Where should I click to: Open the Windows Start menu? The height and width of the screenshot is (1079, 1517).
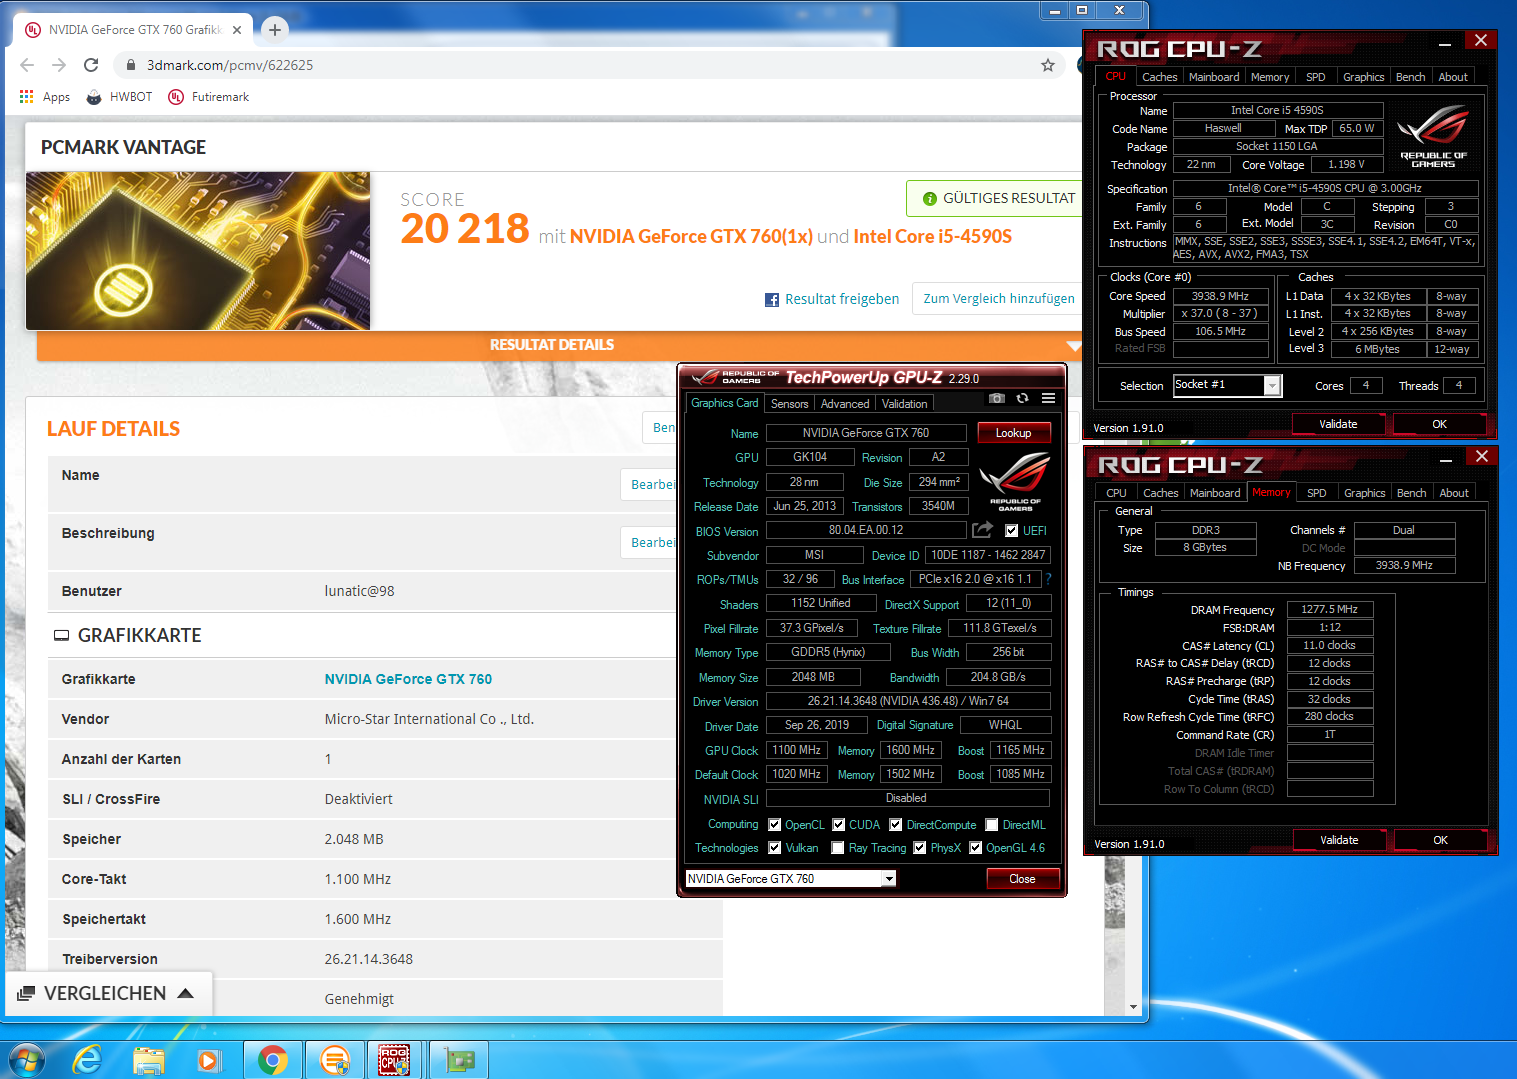[25, 1059]
